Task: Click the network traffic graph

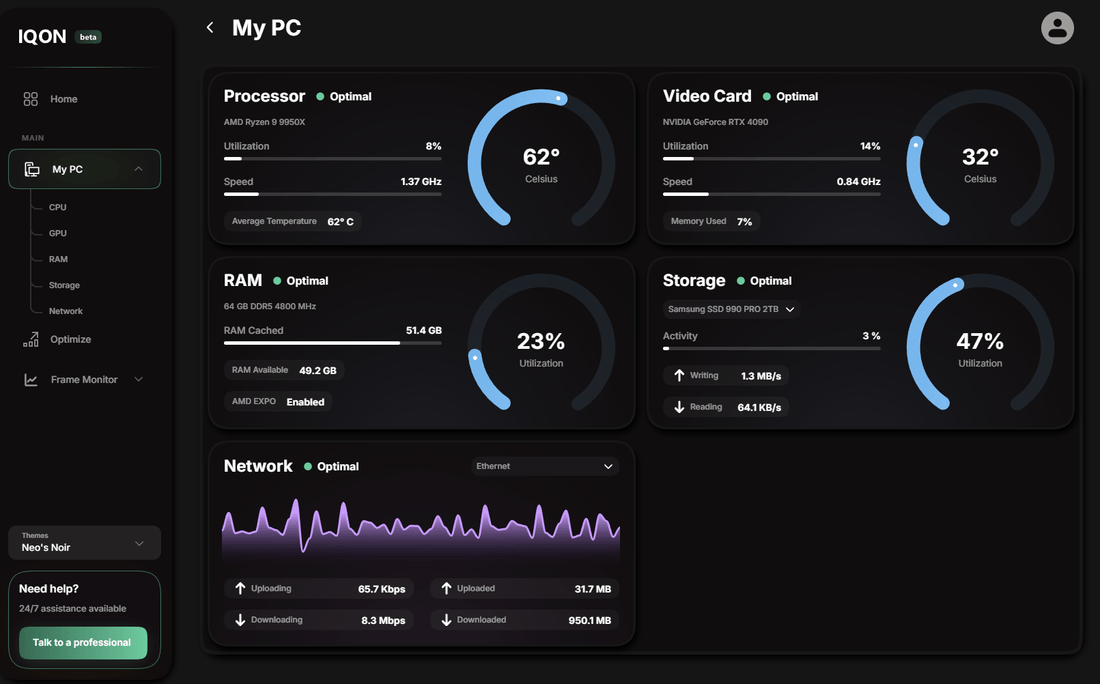Action: click(x=420, y=530)
